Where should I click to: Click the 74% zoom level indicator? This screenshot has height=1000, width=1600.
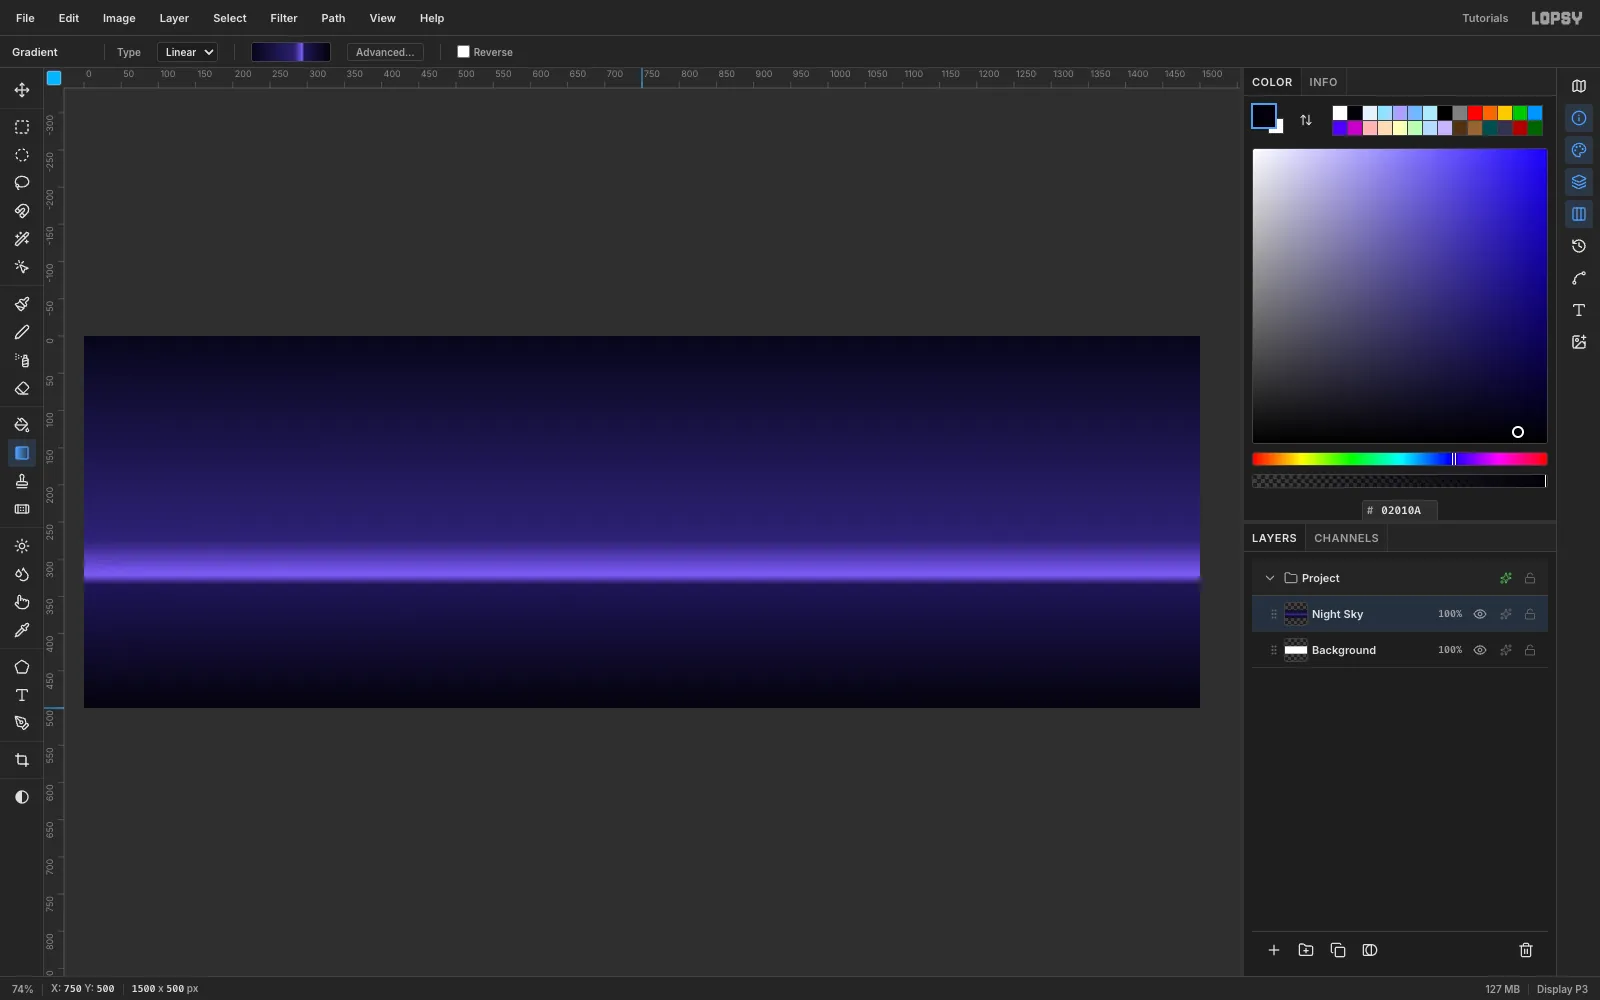pos(22,989)
